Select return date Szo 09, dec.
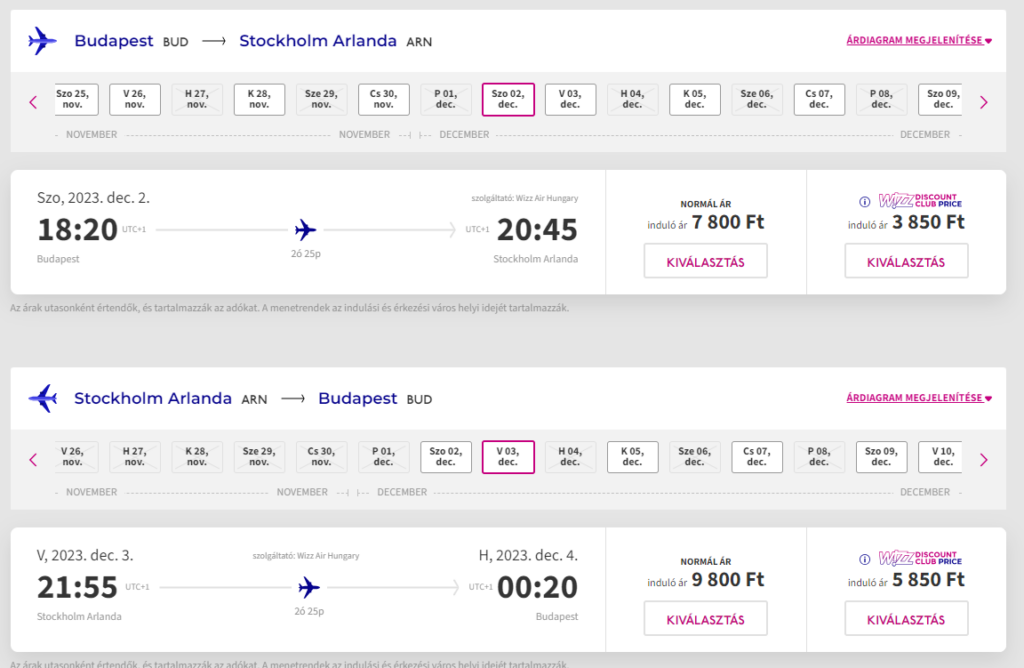This screenshot has height=668, width=1024. coord(881,457)
